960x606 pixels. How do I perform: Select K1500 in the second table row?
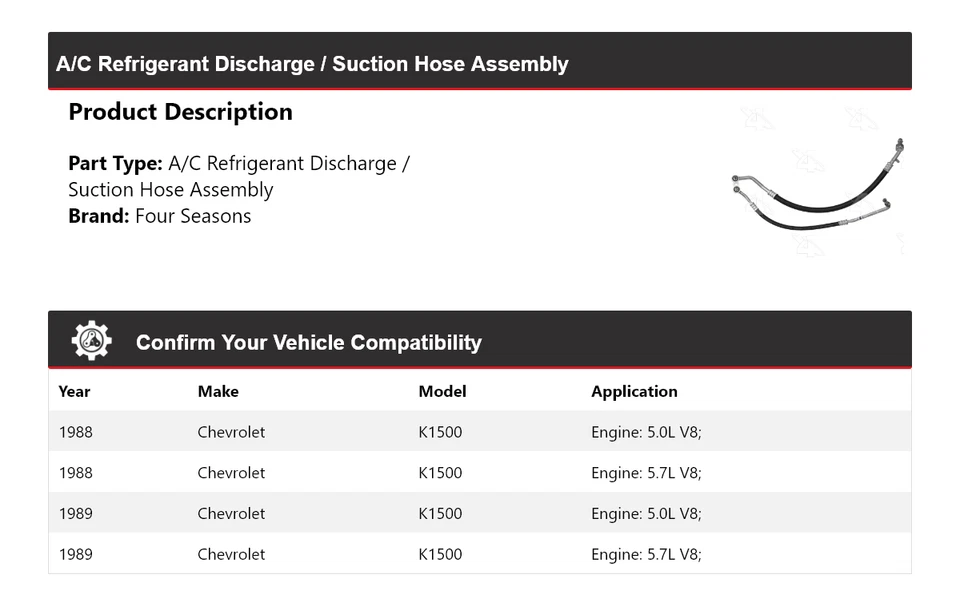click(440, 473)
